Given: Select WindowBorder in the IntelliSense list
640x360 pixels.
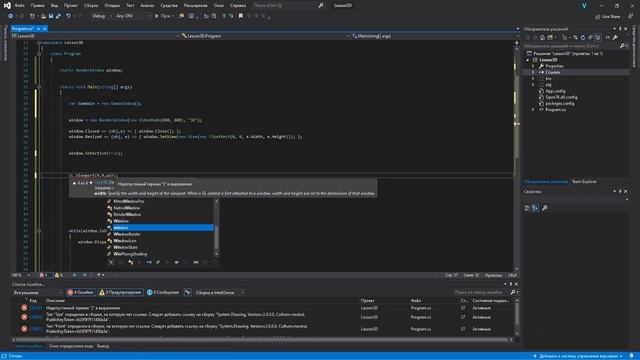Looking at the screenshot, I should click(127, 234).
